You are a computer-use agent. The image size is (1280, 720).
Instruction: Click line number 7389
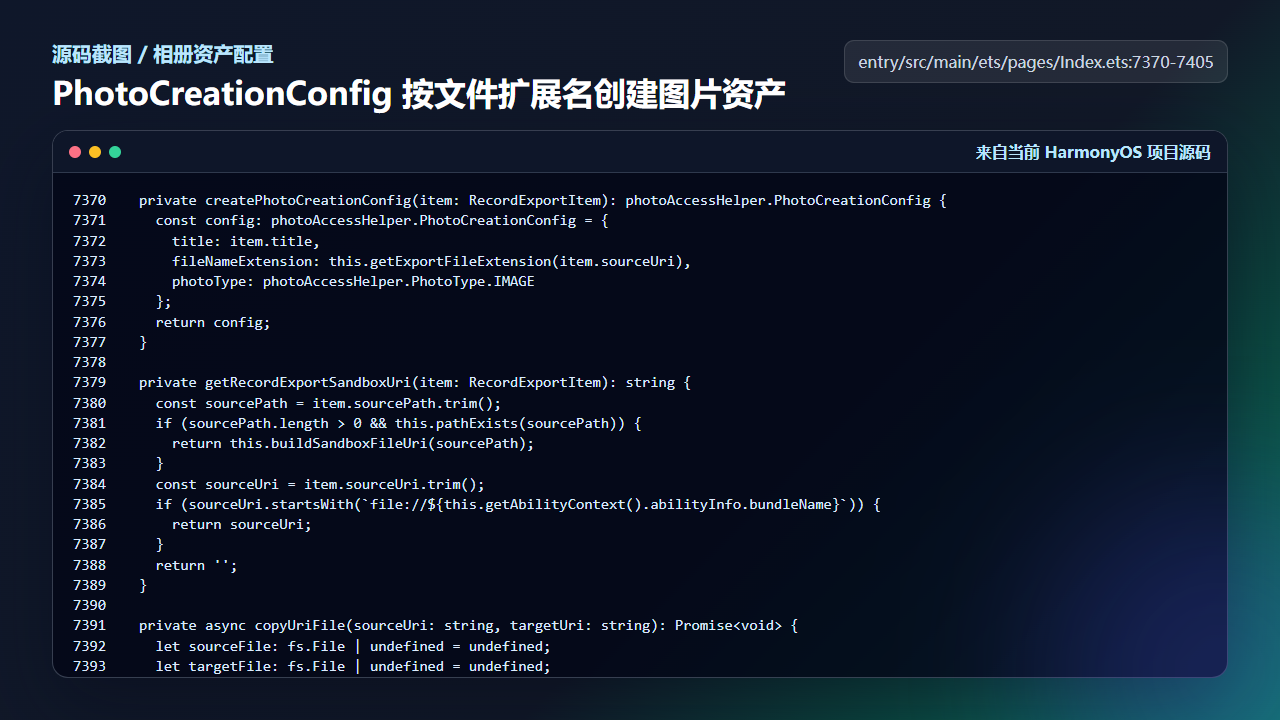pos(89,585)
